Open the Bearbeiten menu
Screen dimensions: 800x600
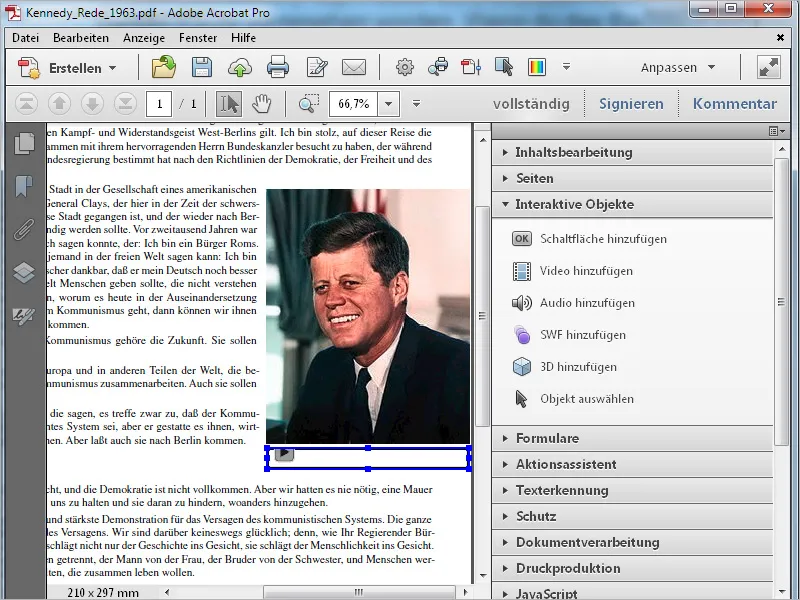[81, 38]
